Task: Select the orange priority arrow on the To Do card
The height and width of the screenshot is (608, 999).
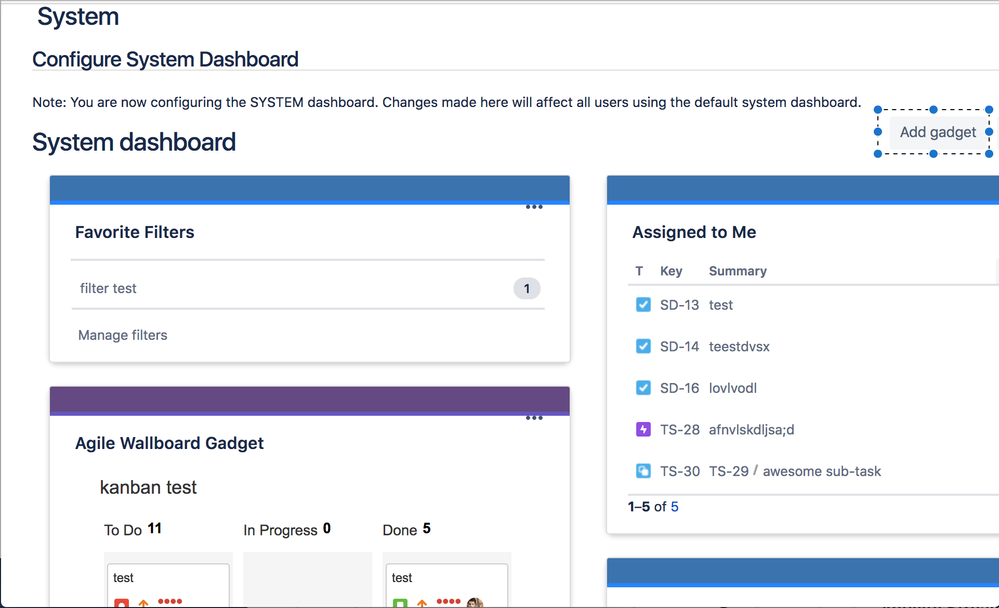Action: coord(143,602)
